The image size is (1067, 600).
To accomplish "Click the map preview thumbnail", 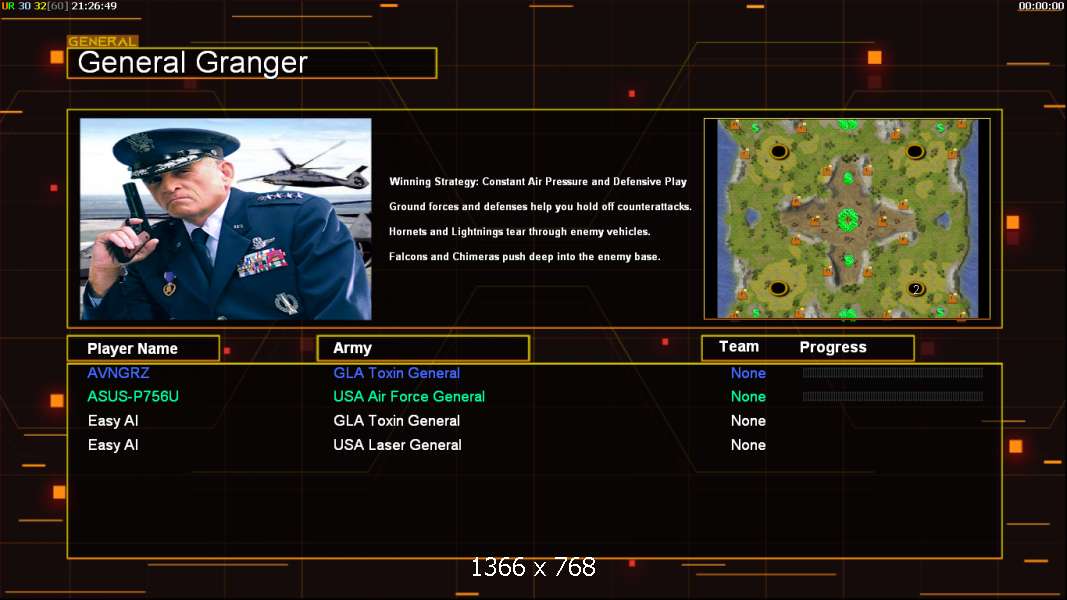I will pos(847,218).
